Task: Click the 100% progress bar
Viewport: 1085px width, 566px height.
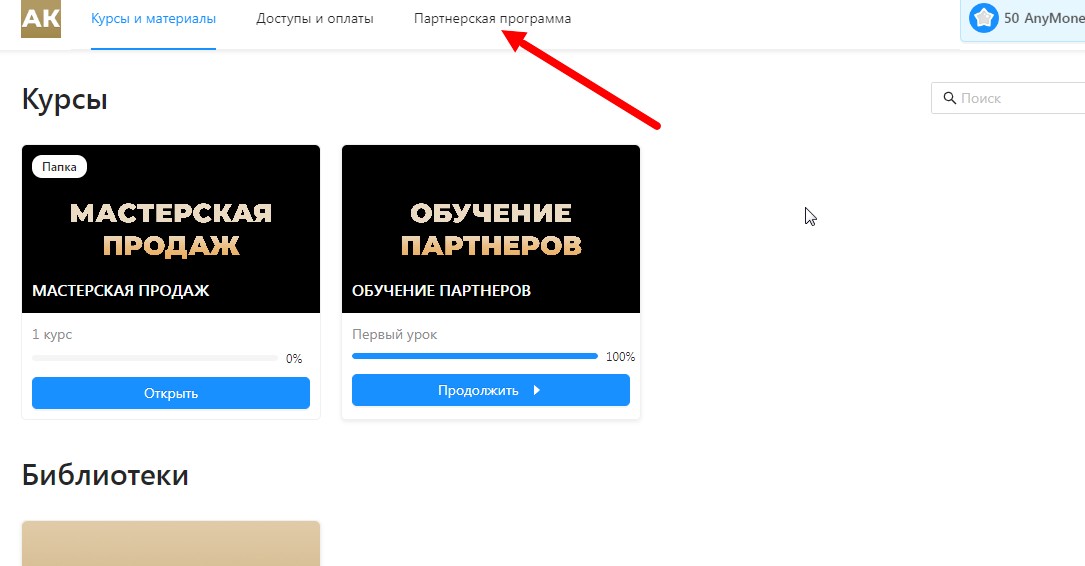Action: (475, 356)
